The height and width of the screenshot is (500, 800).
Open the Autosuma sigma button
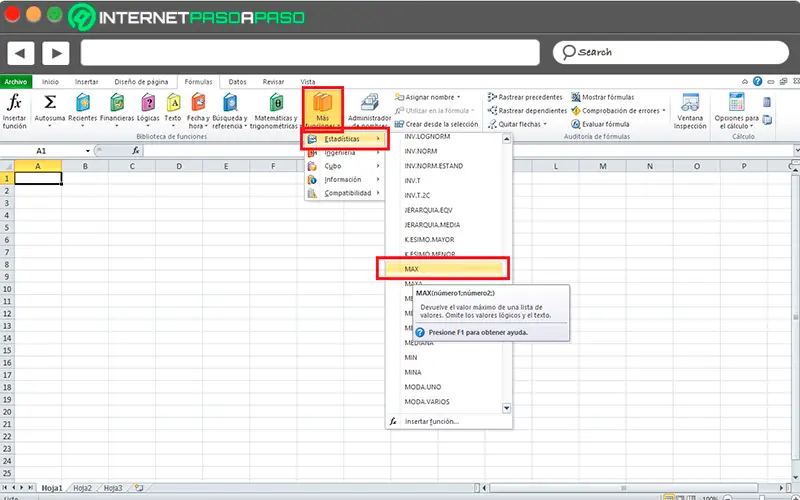point(49,103)
